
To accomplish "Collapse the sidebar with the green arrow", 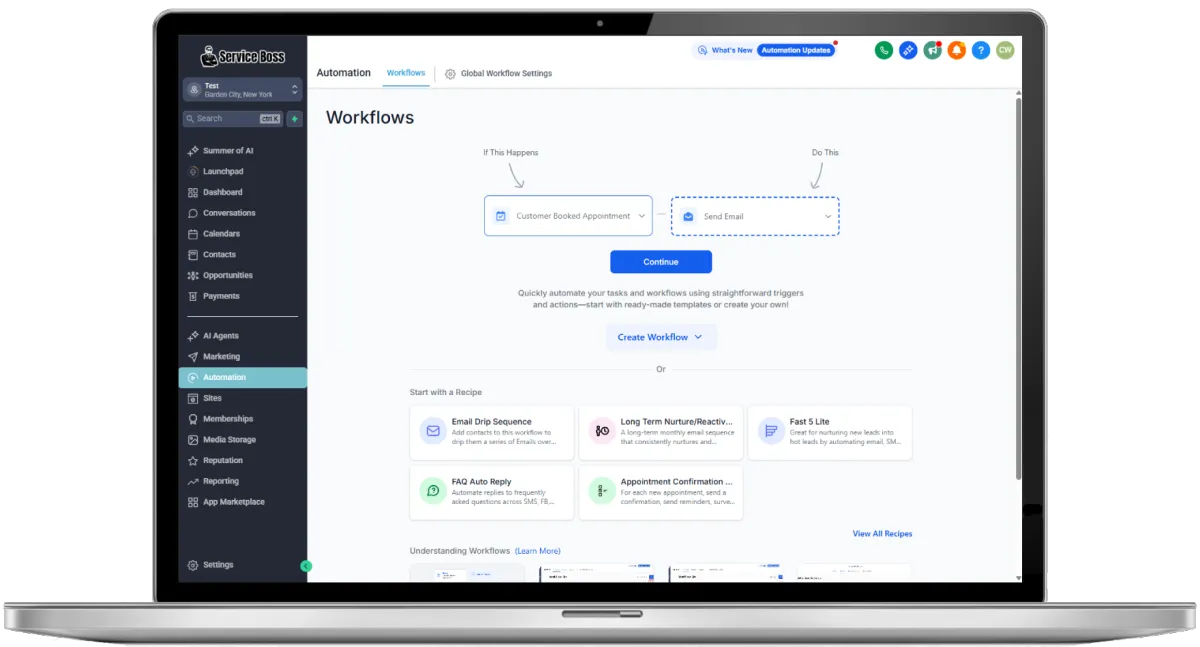I will [x=306, y=566].
